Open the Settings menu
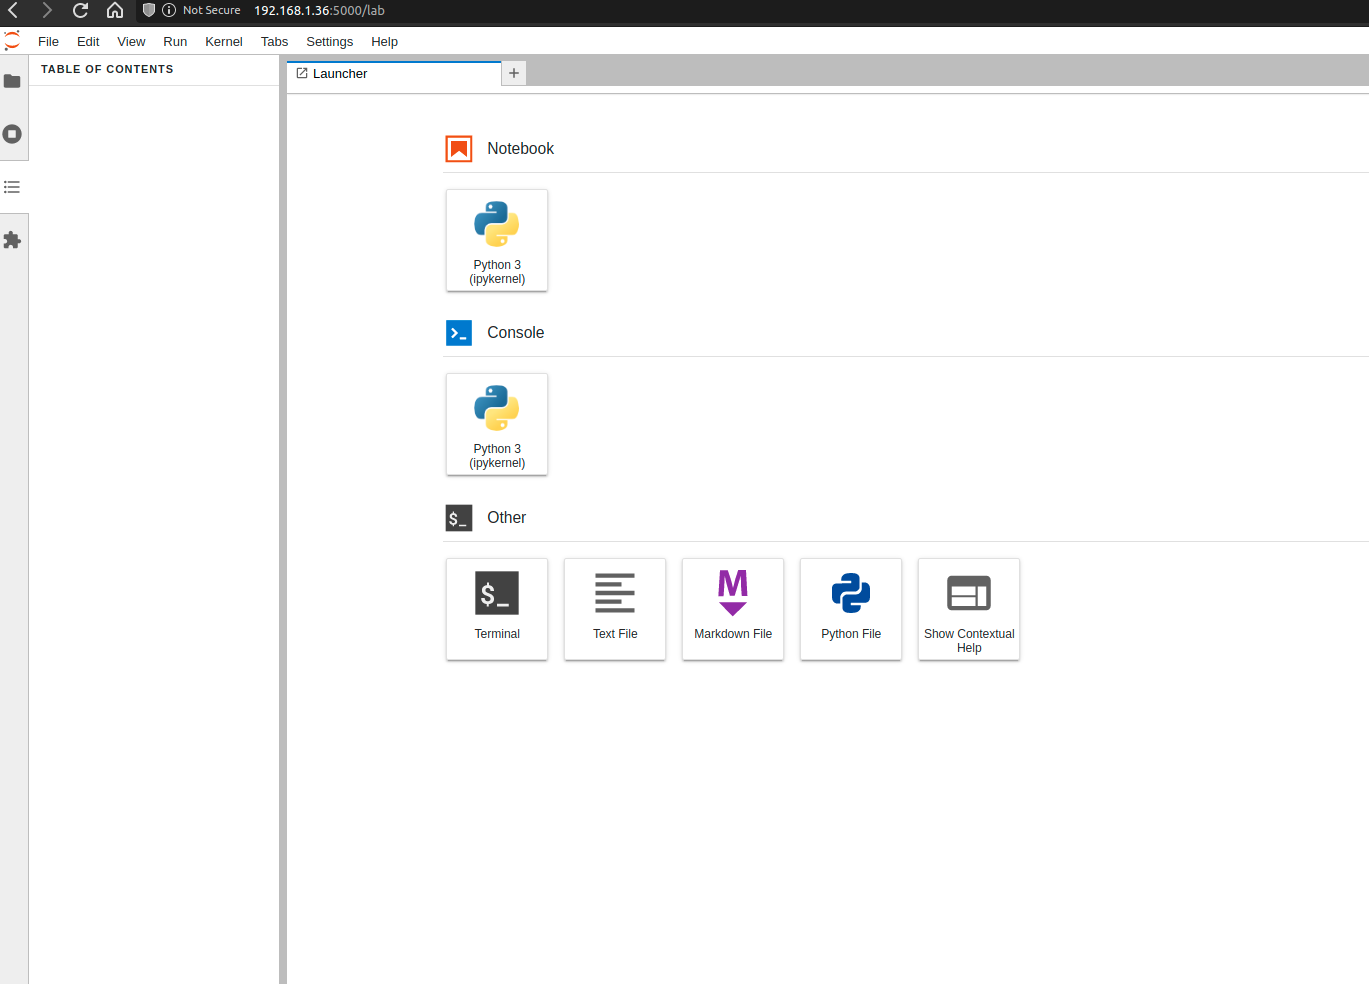 pyautogui.click(x=329, y=42)
